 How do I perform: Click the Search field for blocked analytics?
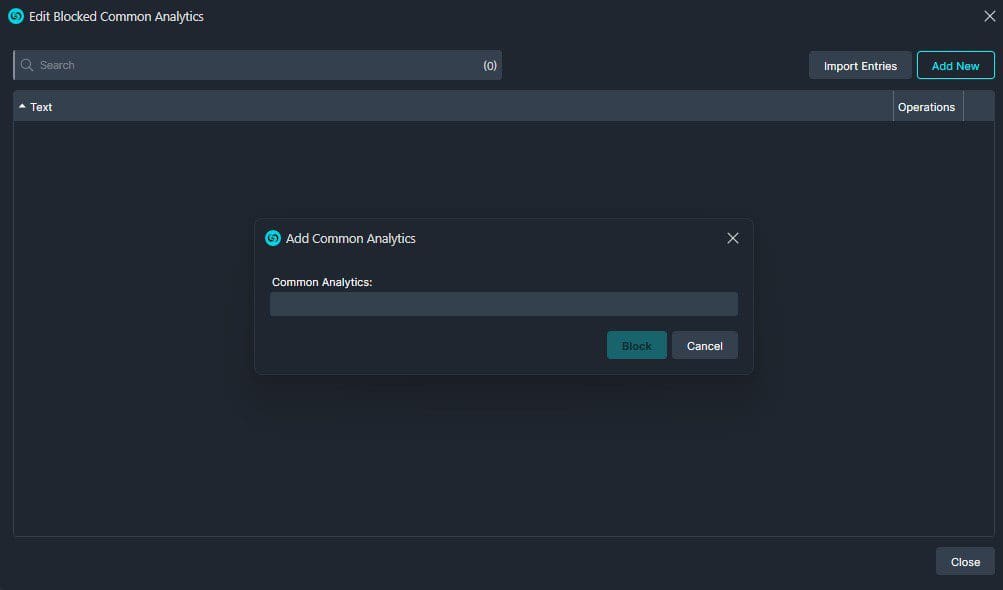pyautogui.click(x=258, y=65)
